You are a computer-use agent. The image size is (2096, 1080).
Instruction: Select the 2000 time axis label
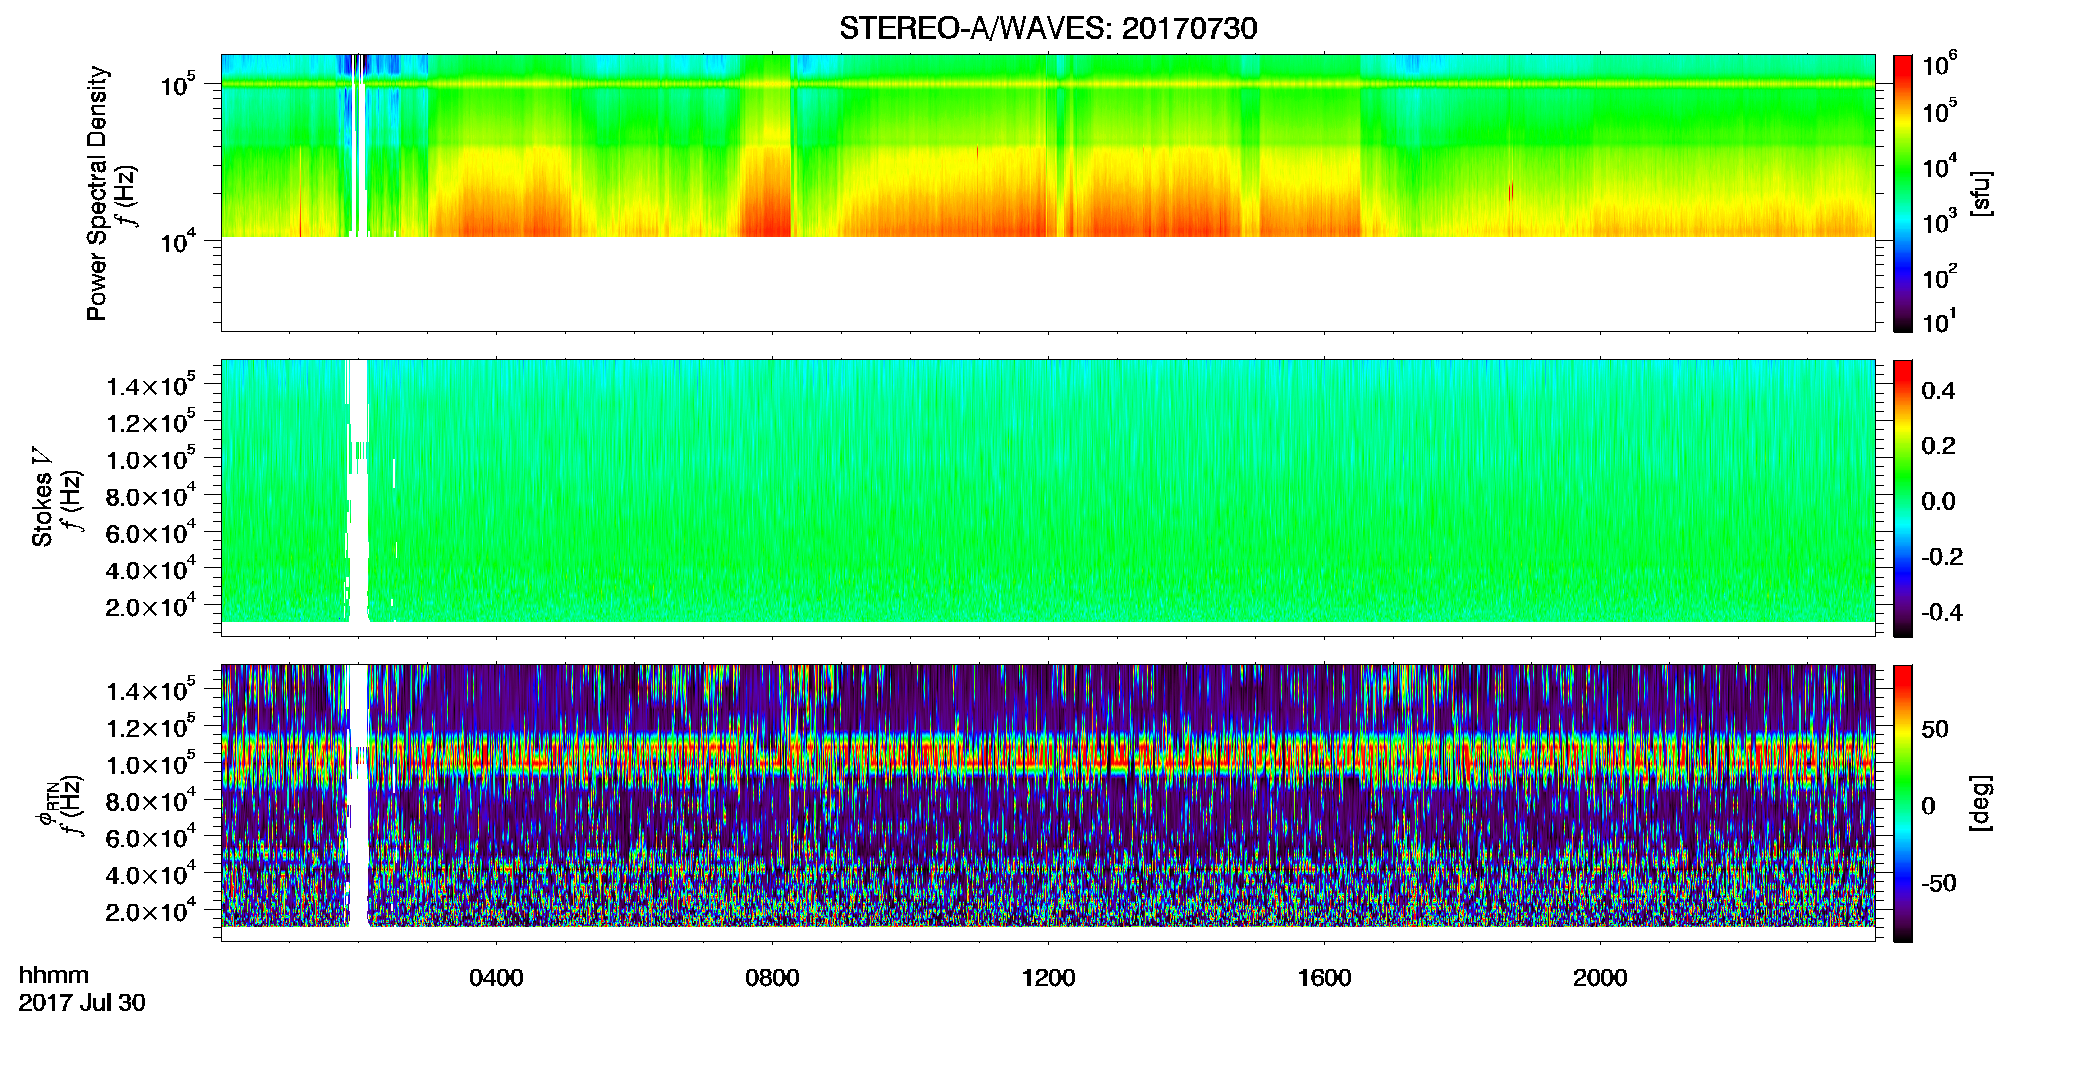1600,978
